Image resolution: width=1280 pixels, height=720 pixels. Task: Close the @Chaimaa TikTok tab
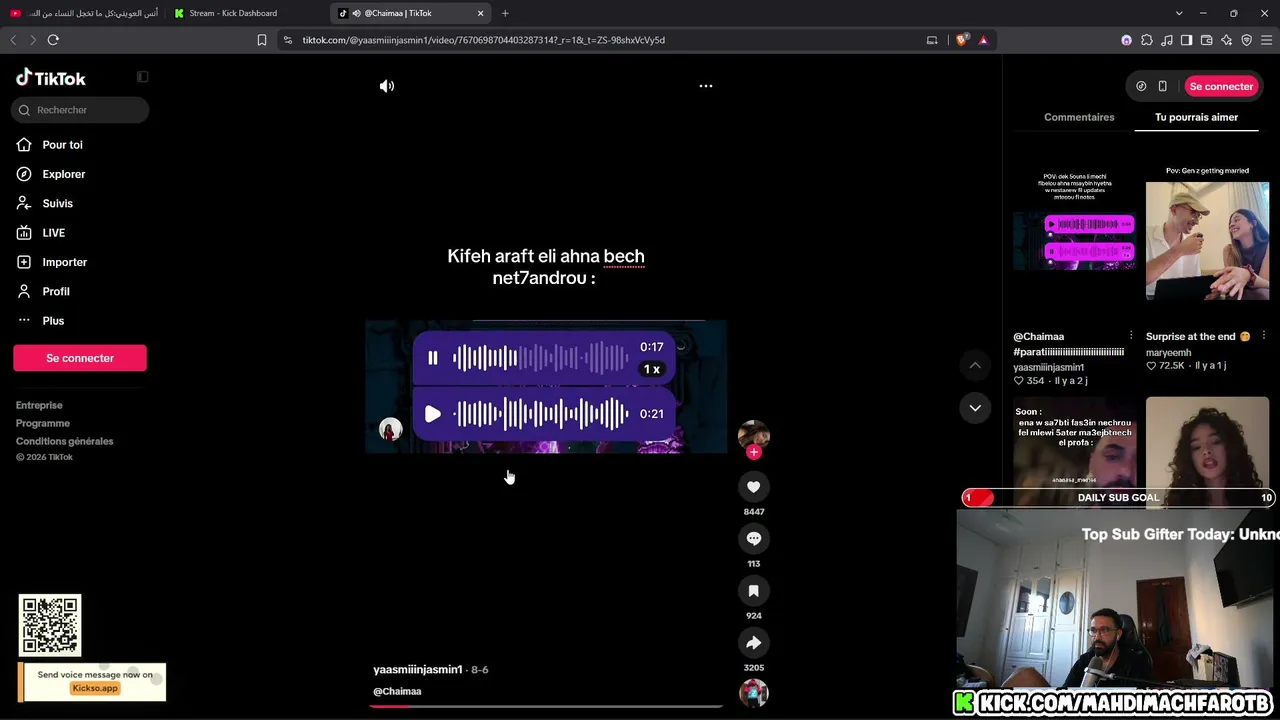click(480, 13)
